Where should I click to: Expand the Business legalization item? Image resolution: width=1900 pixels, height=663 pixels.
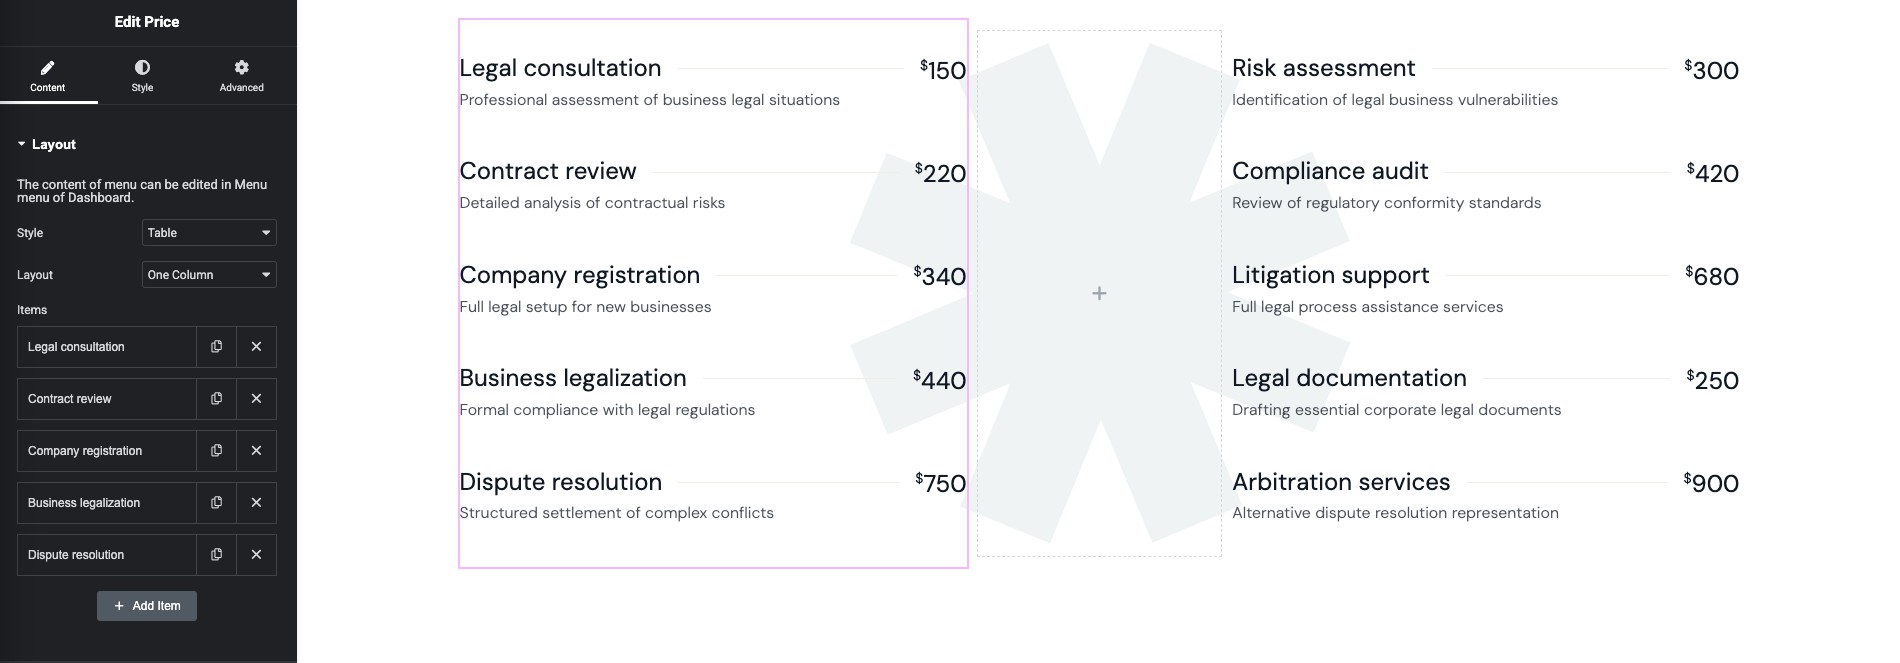pyautogui.click(x=106, y=503)
